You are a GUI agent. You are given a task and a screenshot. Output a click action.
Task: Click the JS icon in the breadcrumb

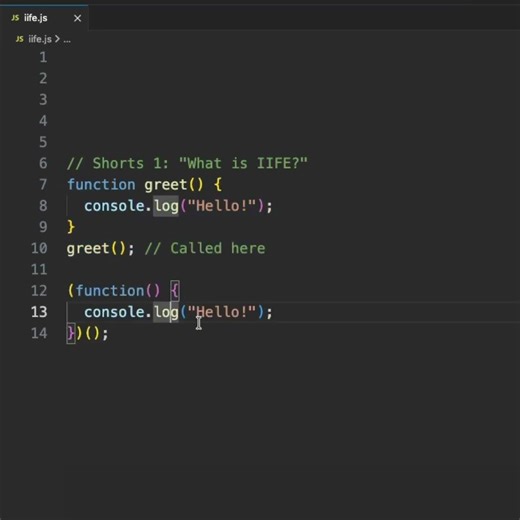(x=20, y=39)
